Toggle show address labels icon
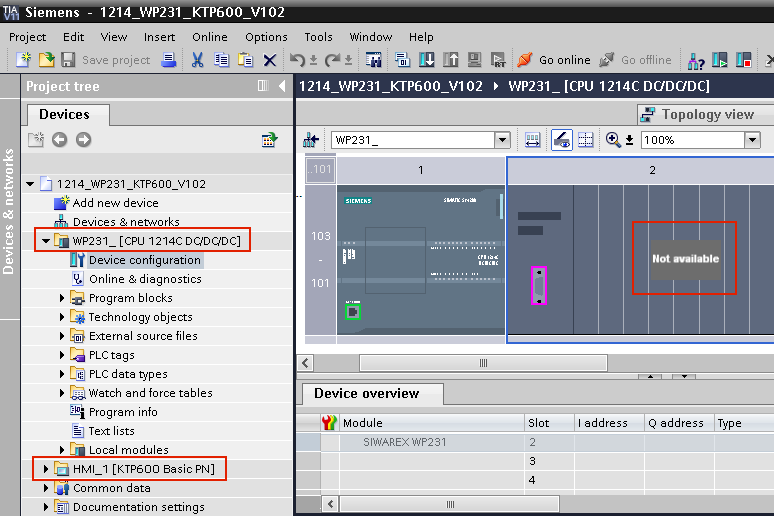 [532, 140]
